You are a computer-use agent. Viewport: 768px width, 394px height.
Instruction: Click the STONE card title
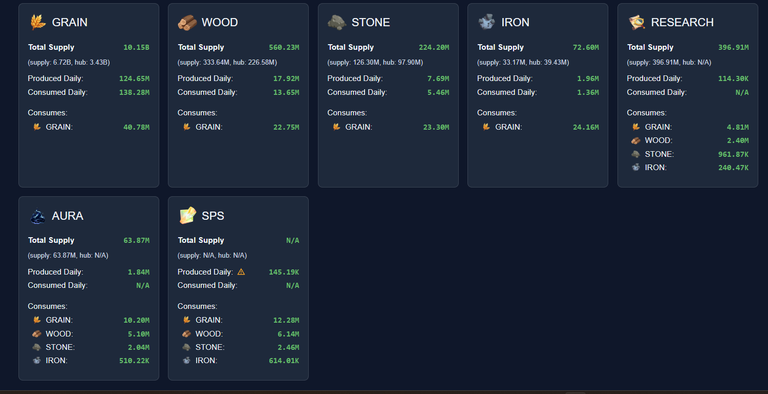(x=371, y=22)
